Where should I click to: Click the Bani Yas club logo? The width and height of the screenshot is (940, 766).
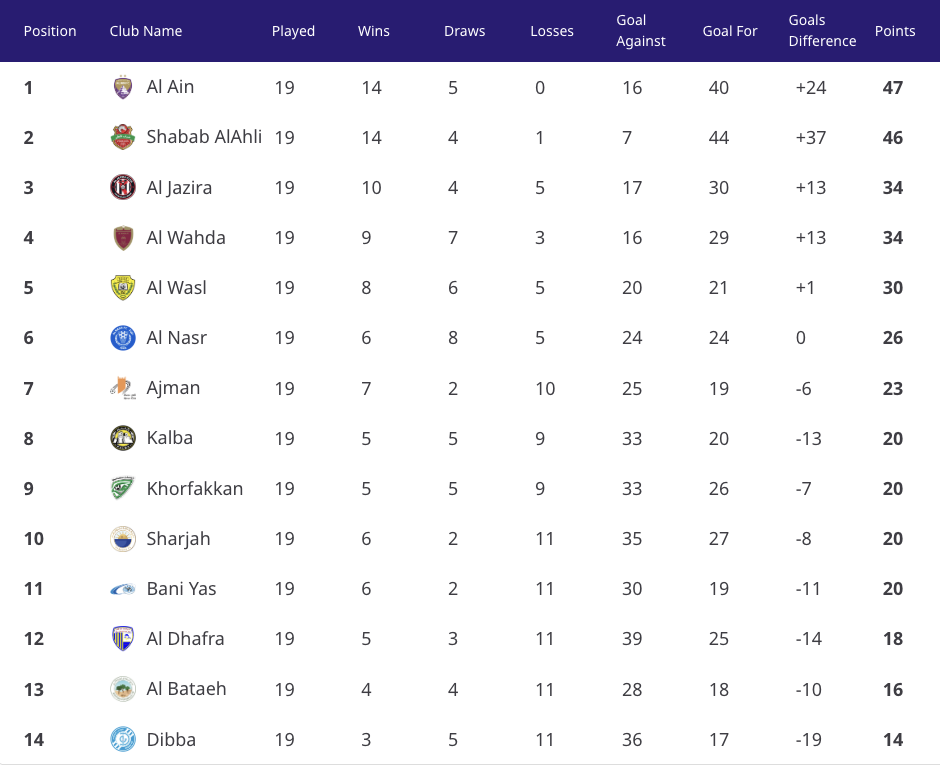coord(122,589)
